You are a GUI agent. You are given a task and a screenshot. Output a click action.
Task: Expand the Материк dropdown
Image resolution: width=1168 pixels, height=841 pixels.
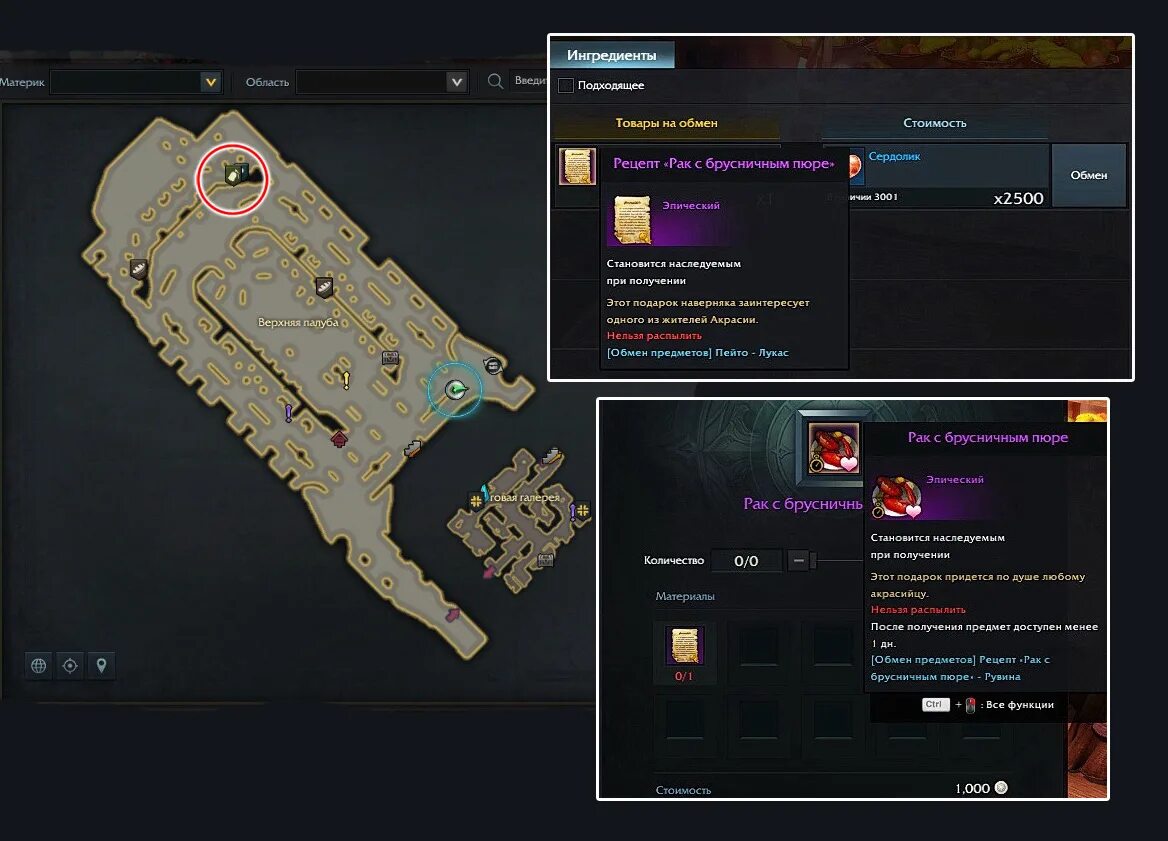coord(211,82)
